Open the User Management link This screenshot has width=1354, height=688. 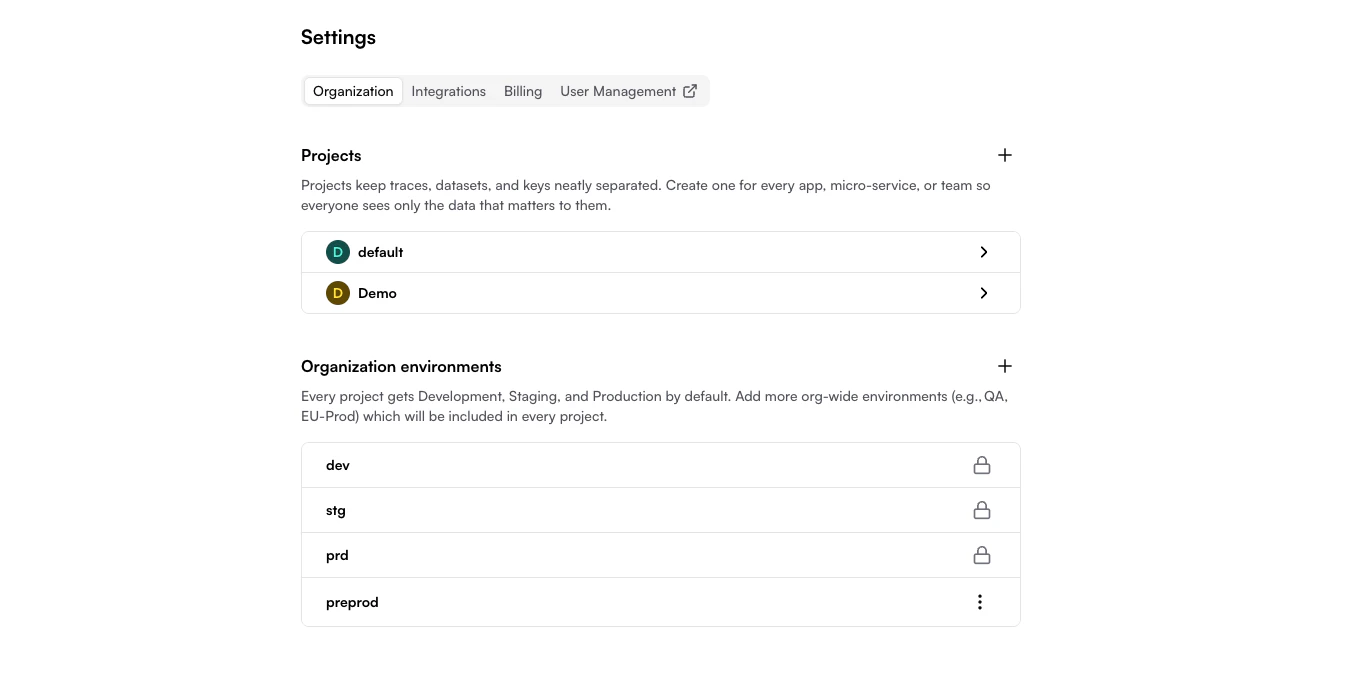(618, 91)
